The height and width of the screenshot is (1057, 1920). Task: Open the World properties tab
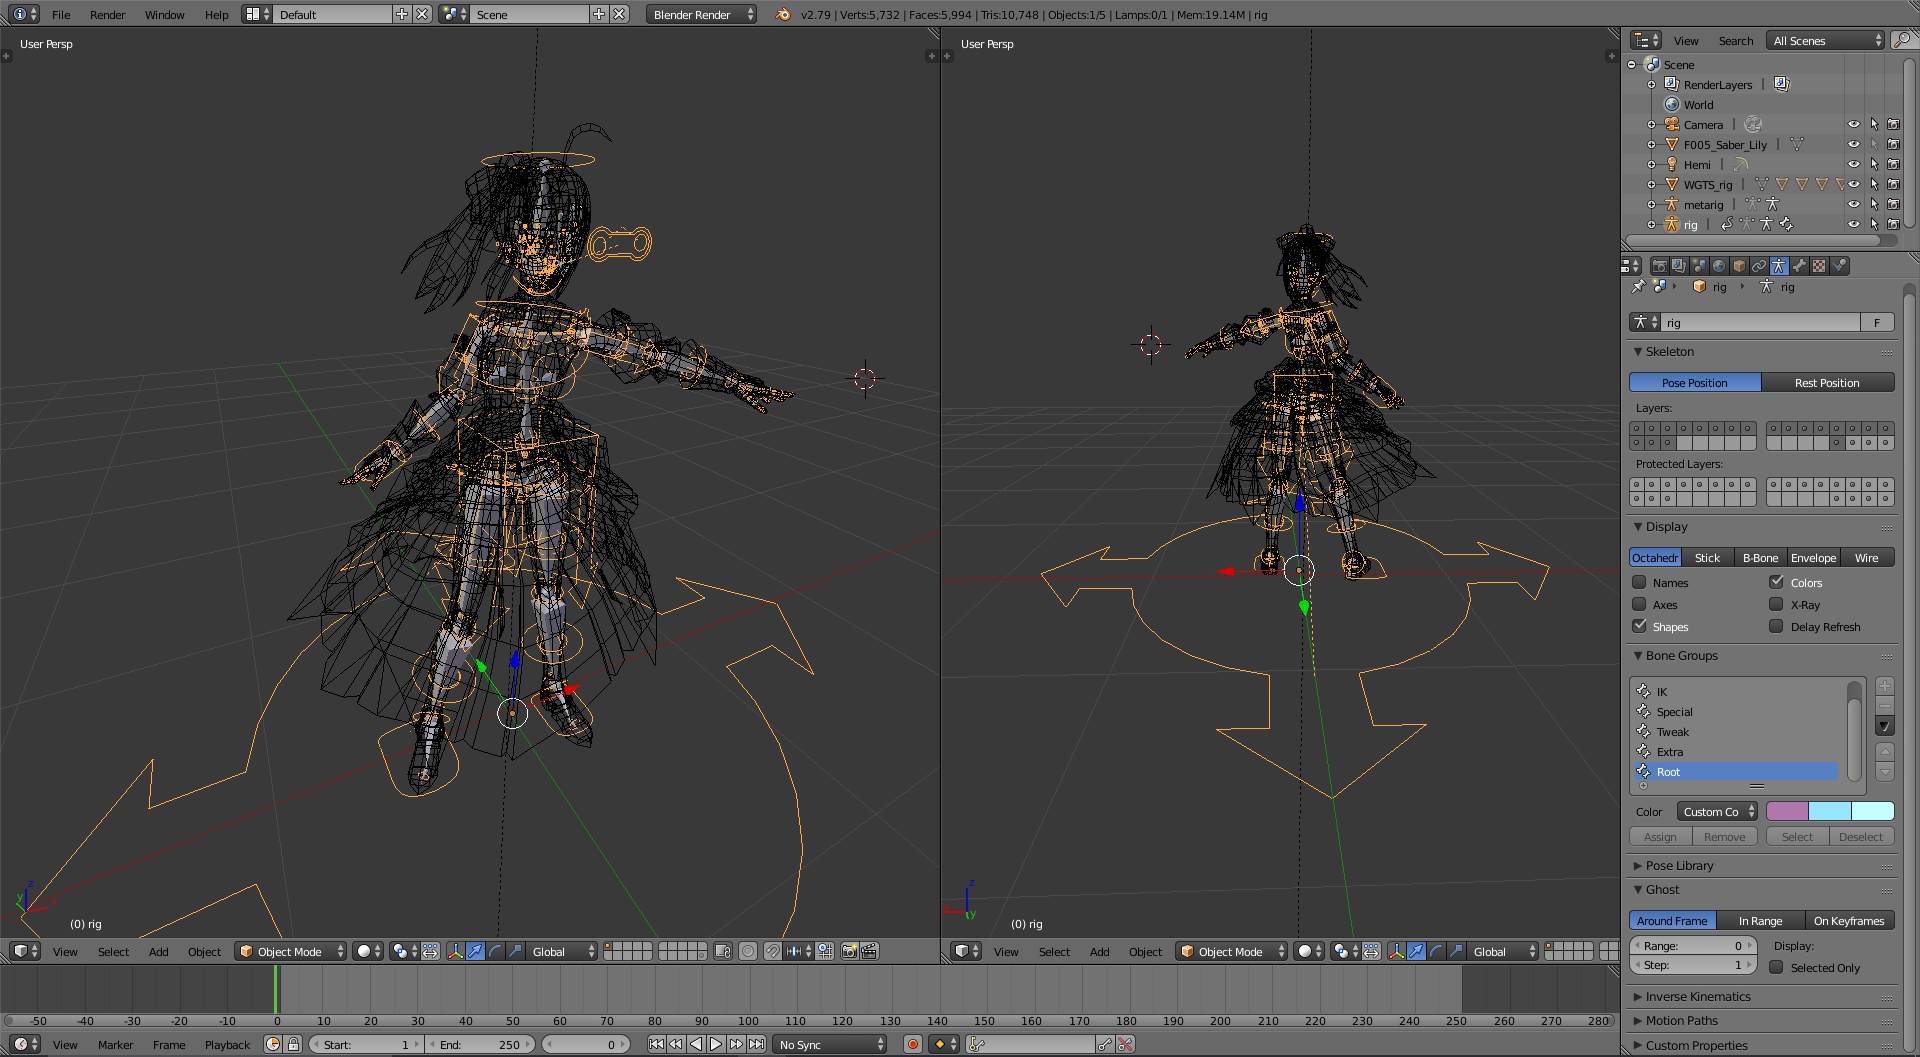tap(1719, 266)
